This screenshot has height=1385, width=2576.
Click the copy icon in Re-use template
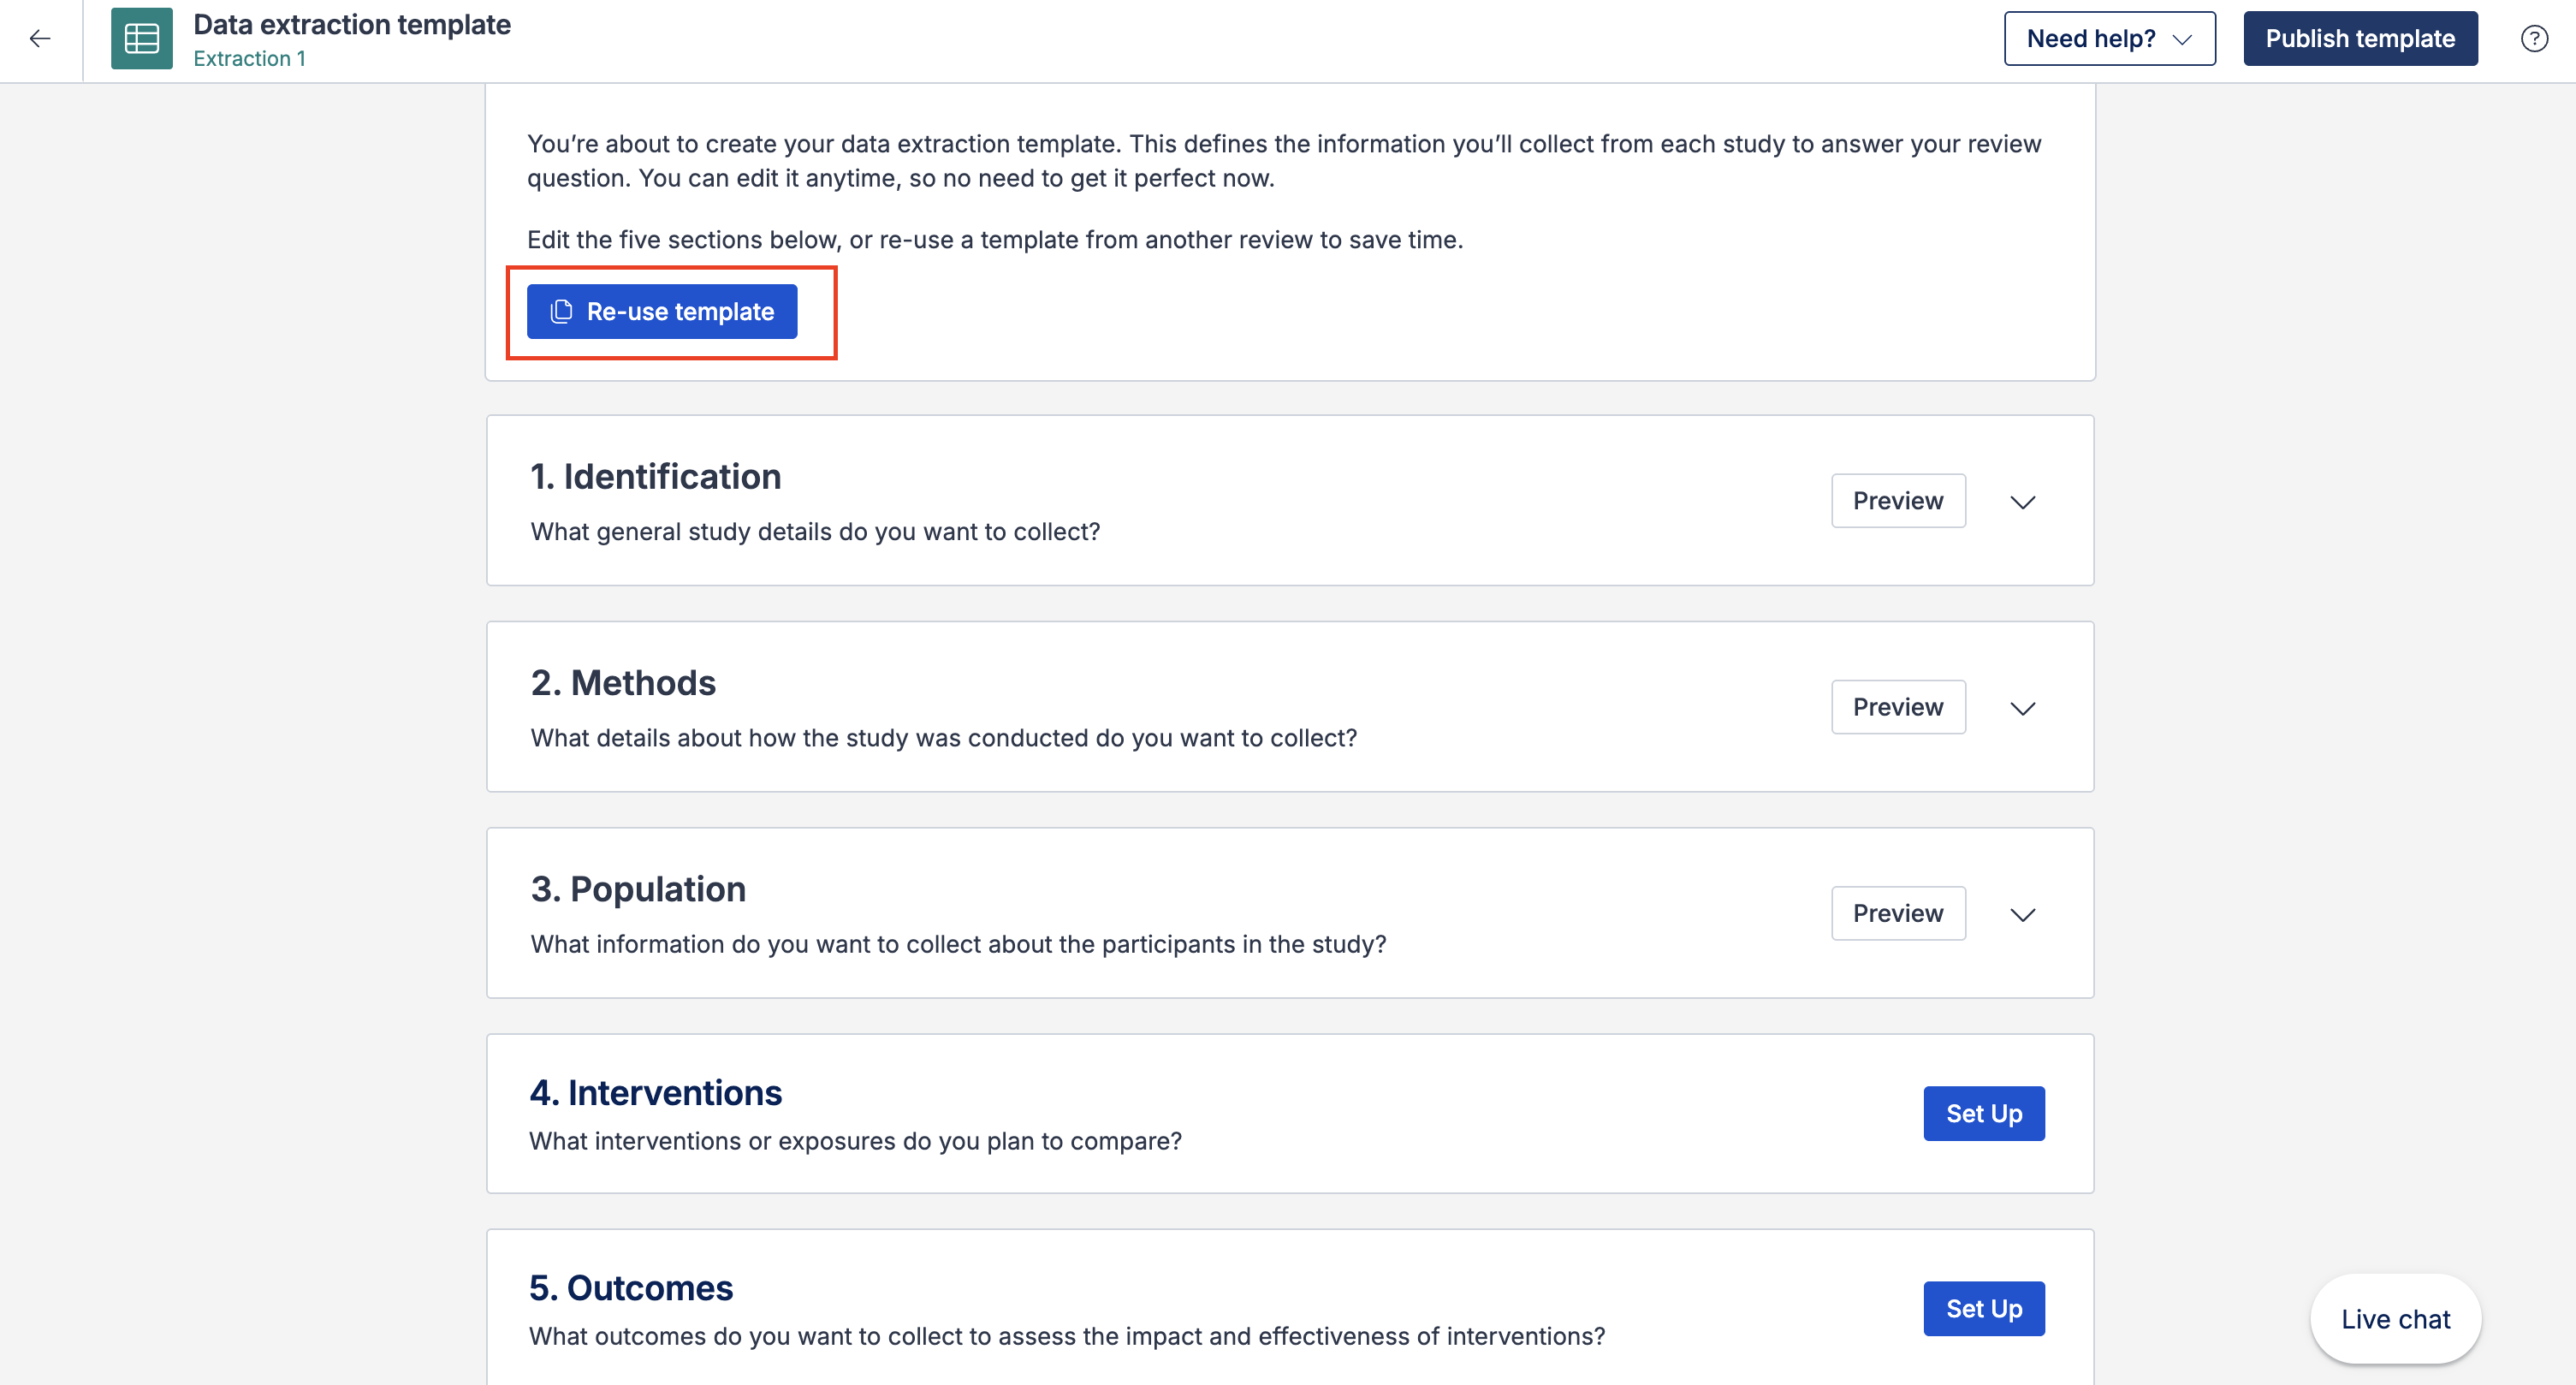562,311
